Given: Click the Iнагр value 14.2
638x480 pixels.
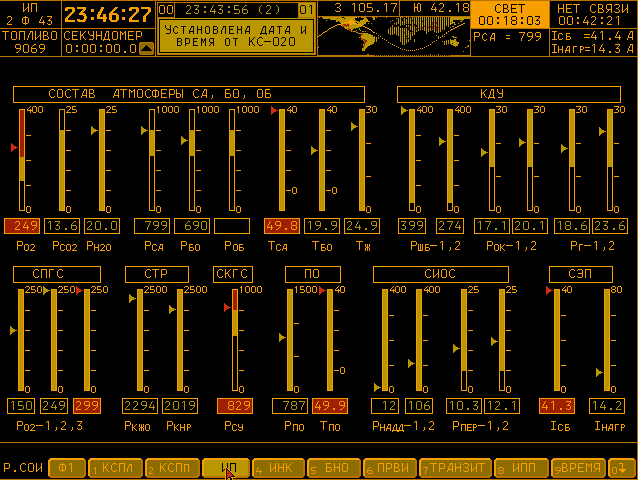Looking at the screenshot, I should [x=607, y=406].
